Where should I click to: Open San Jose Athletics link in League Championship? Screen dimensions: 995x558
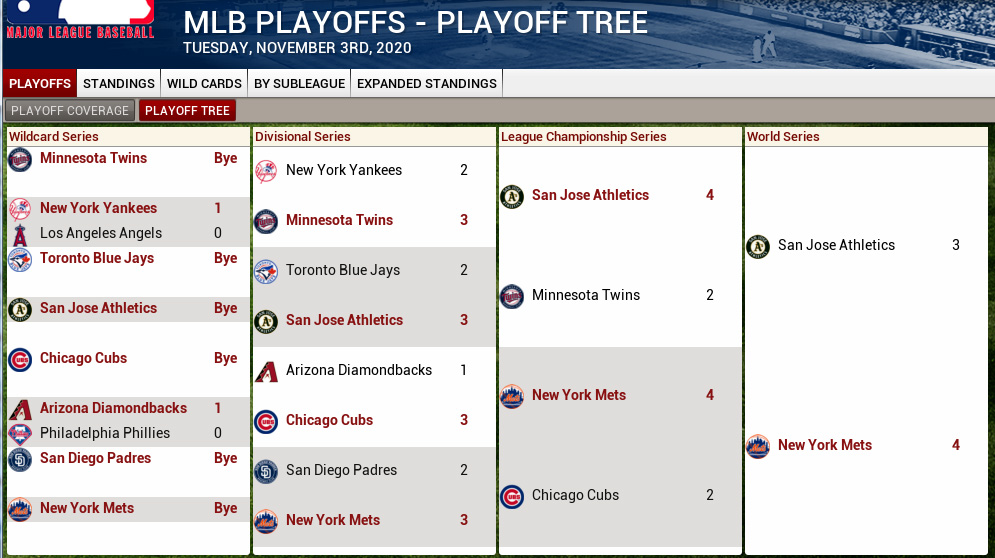tap(590, 195)
